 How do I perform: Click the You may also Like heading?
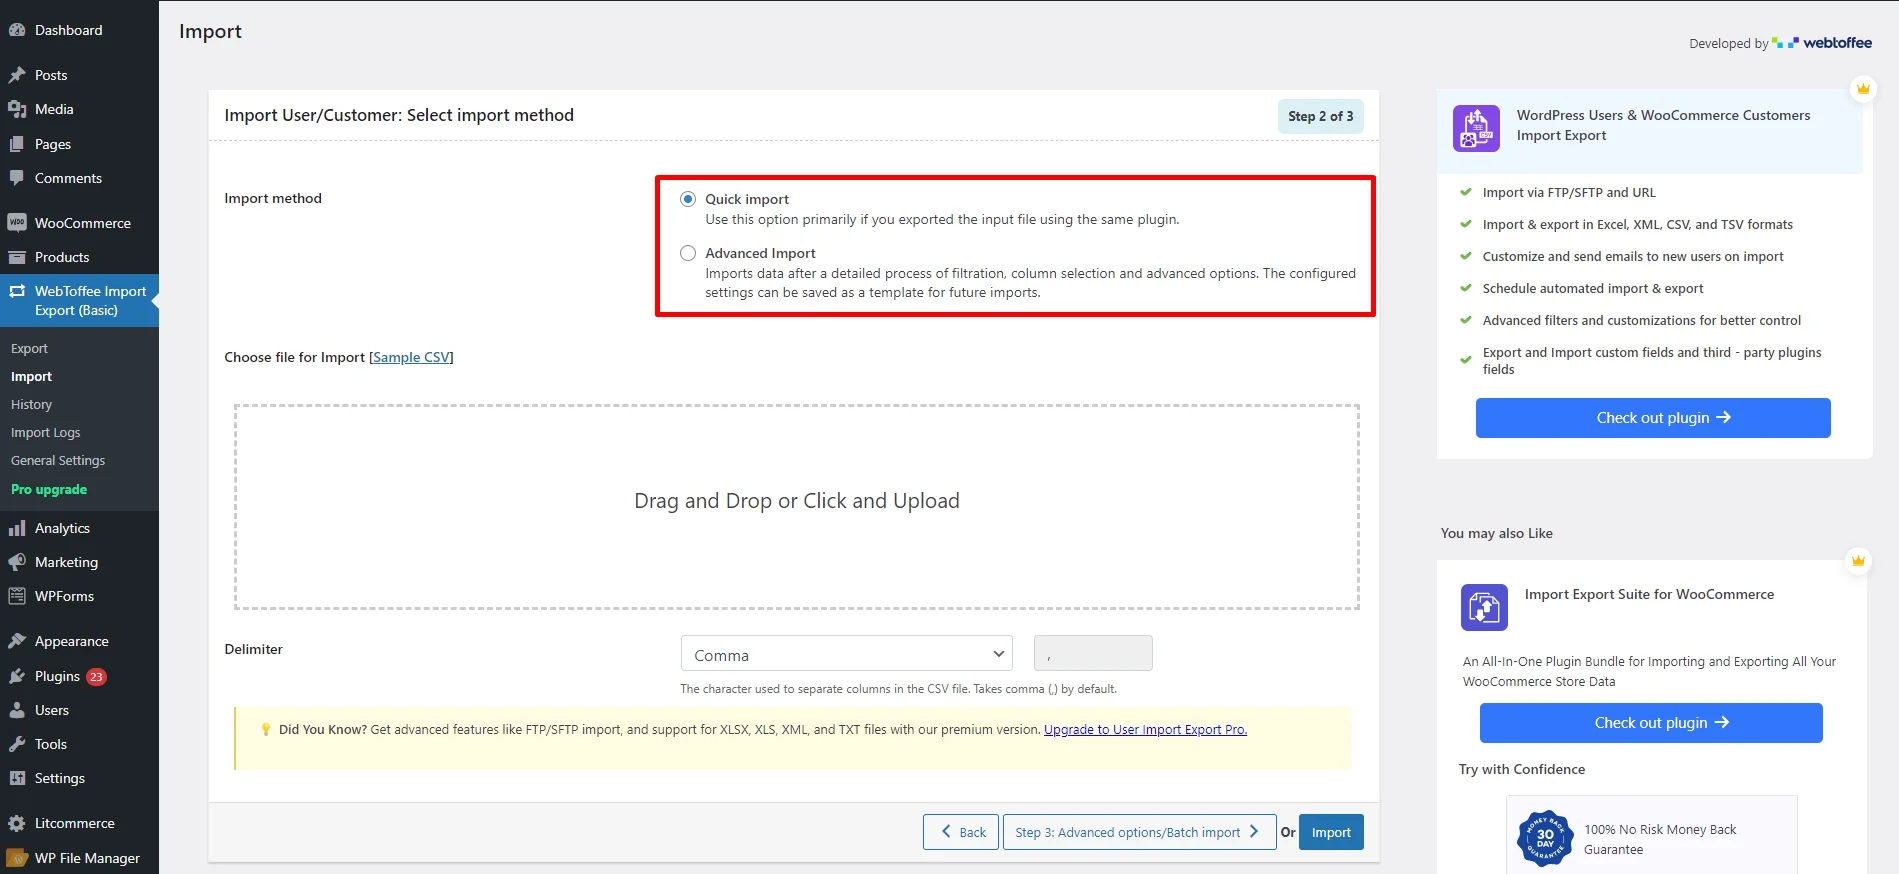(1497, 533)
